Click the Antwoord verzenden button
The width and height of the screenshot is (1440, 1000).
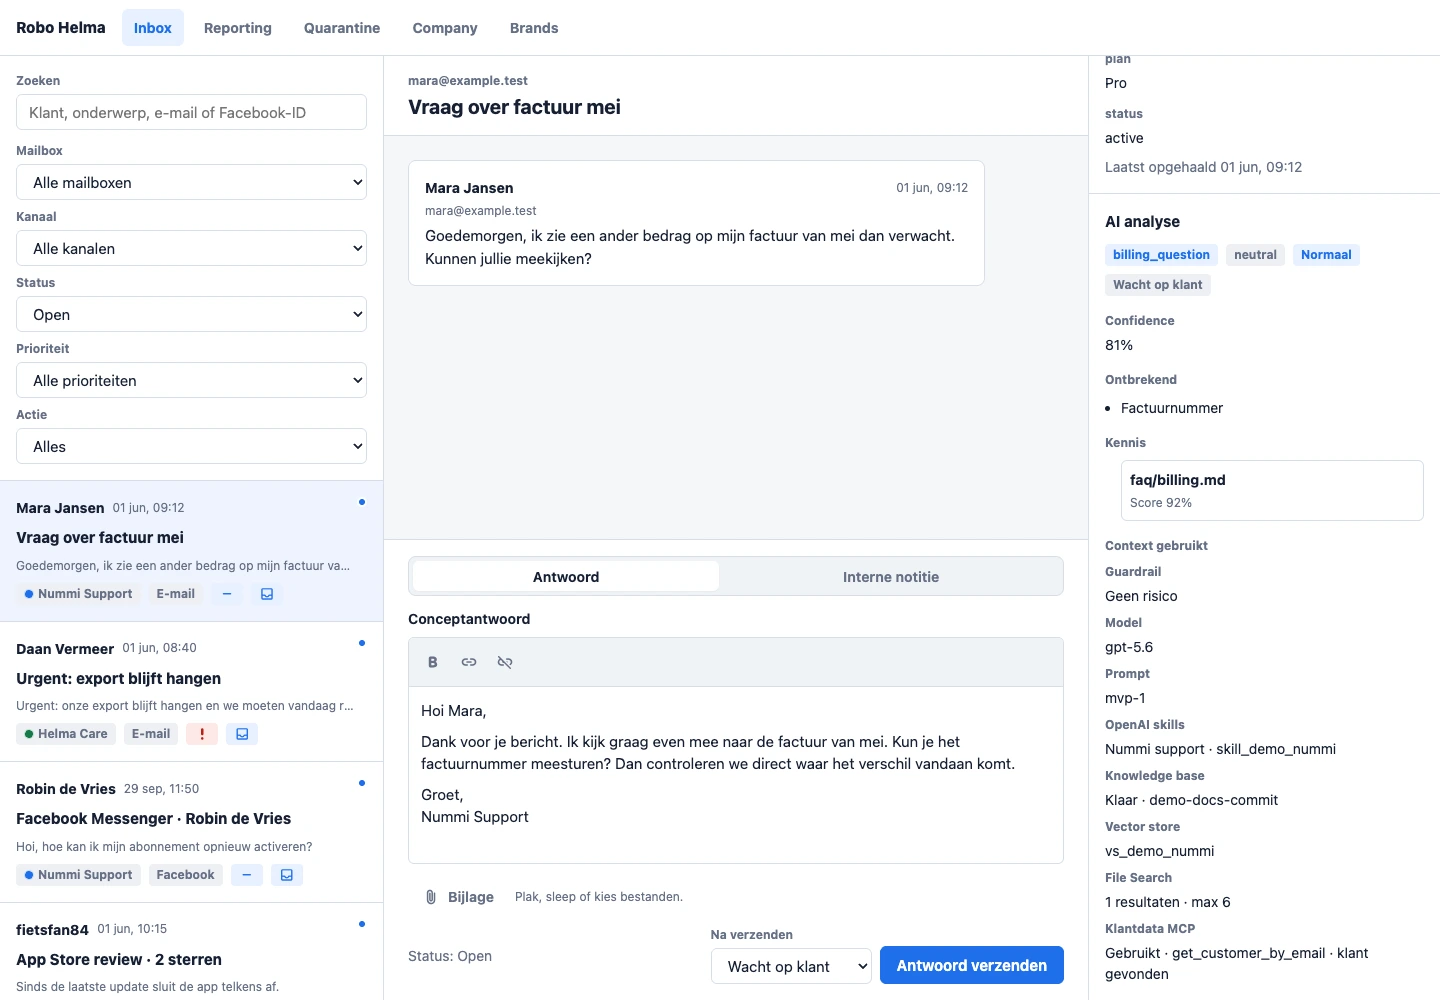pos(972,966)
